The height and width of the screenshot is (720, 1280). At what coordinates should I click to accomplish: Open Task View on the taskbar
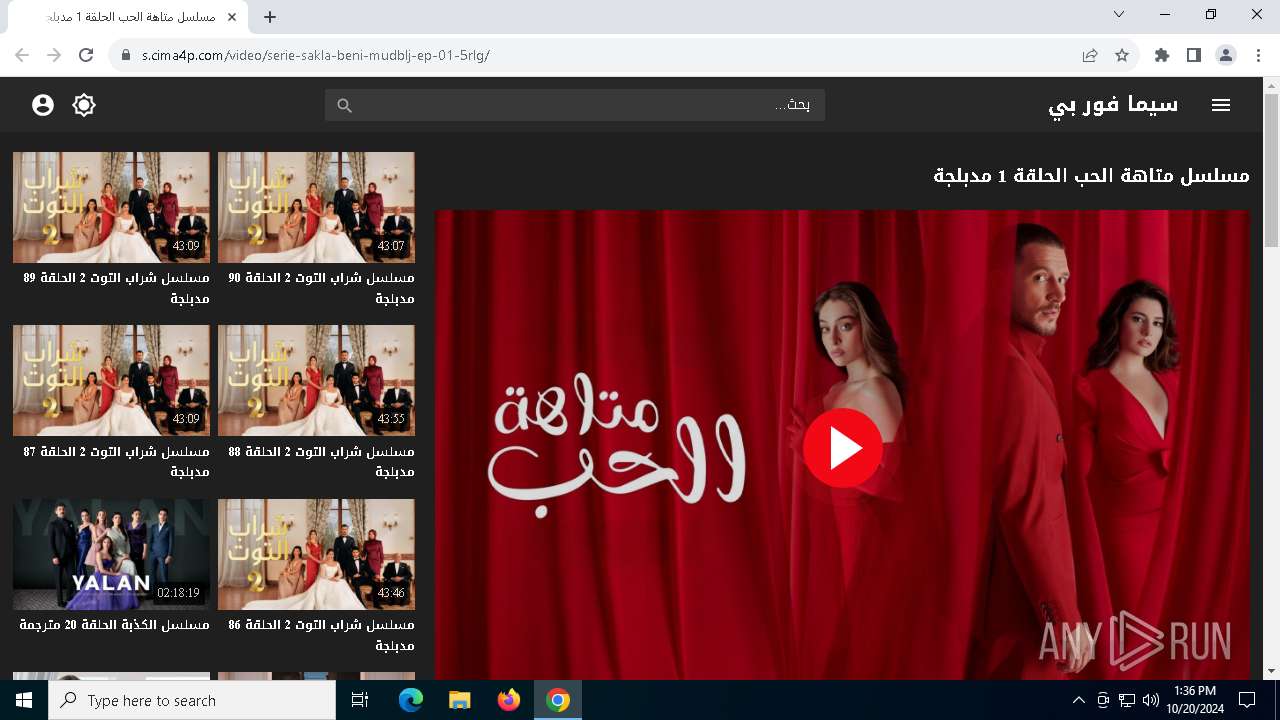pyautogui.click(x=360, y=700)
